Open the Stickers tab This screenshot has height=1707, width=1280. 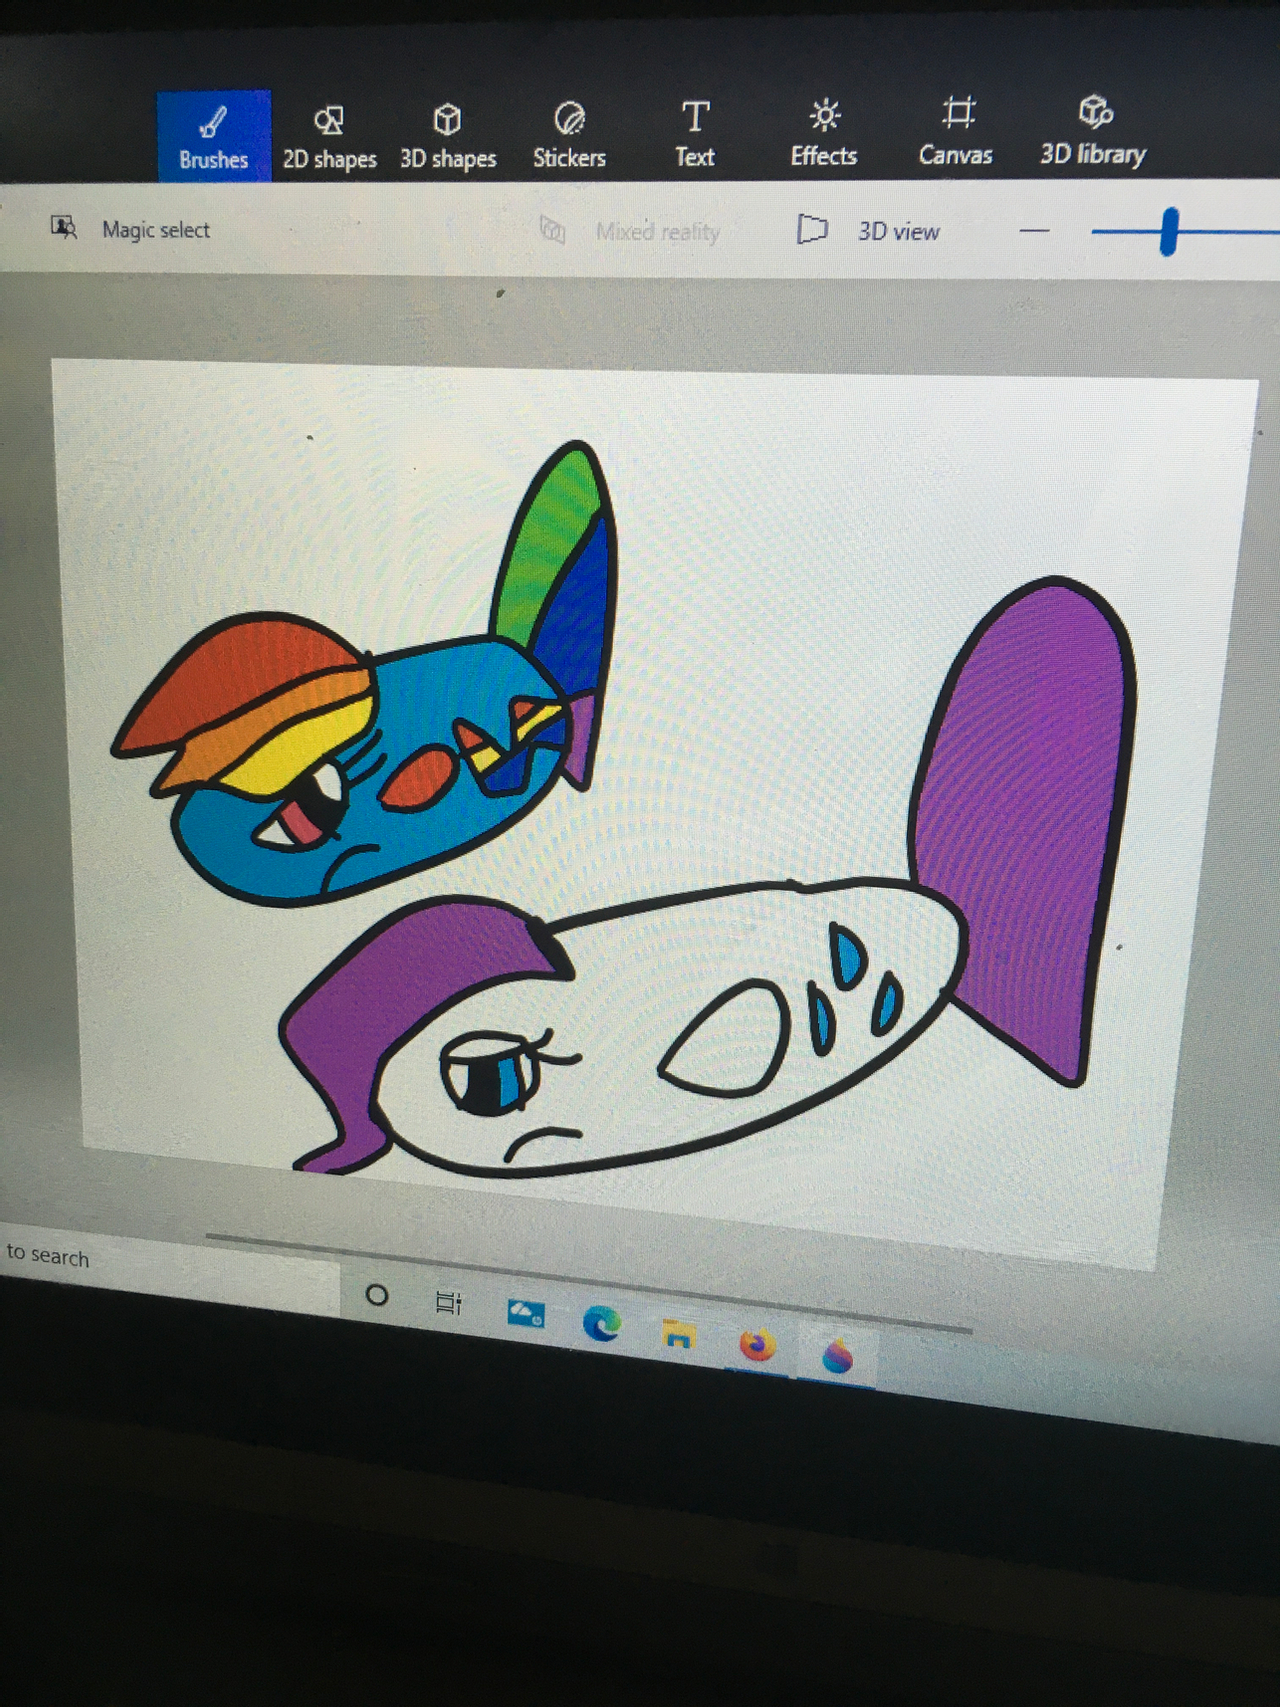(x=569, y=136)
